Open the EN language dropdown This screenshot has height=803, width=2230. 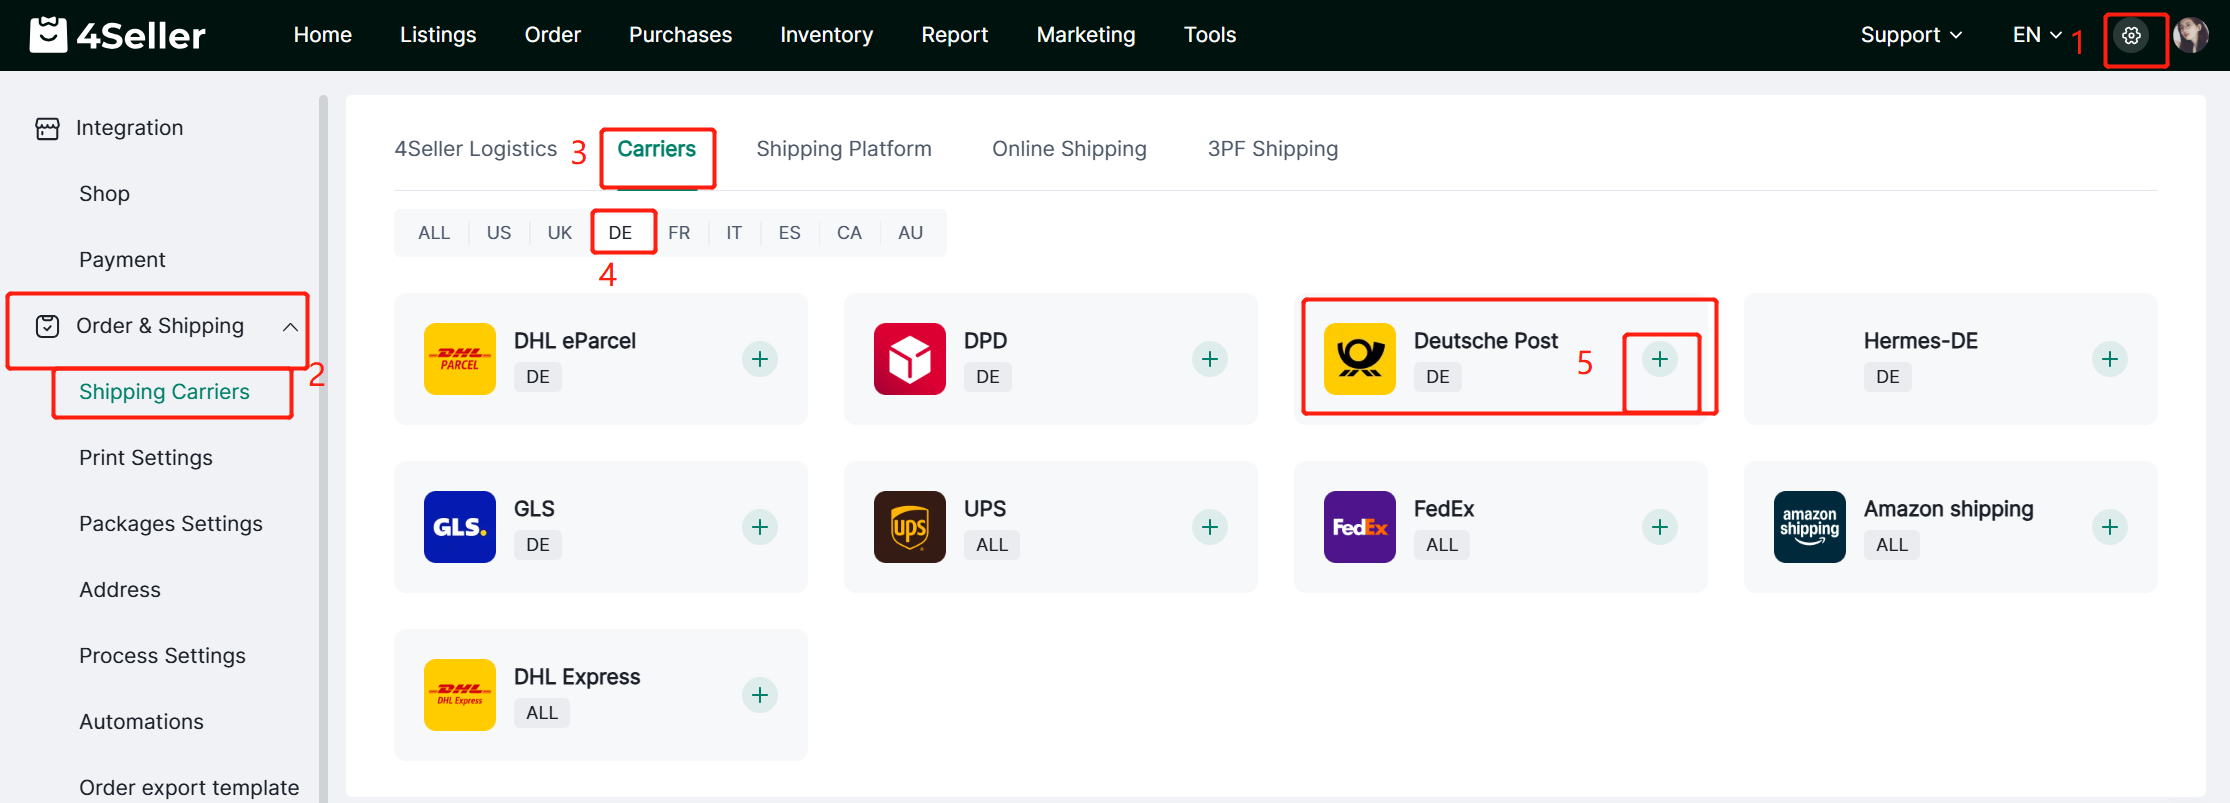tap(2036, 35)
